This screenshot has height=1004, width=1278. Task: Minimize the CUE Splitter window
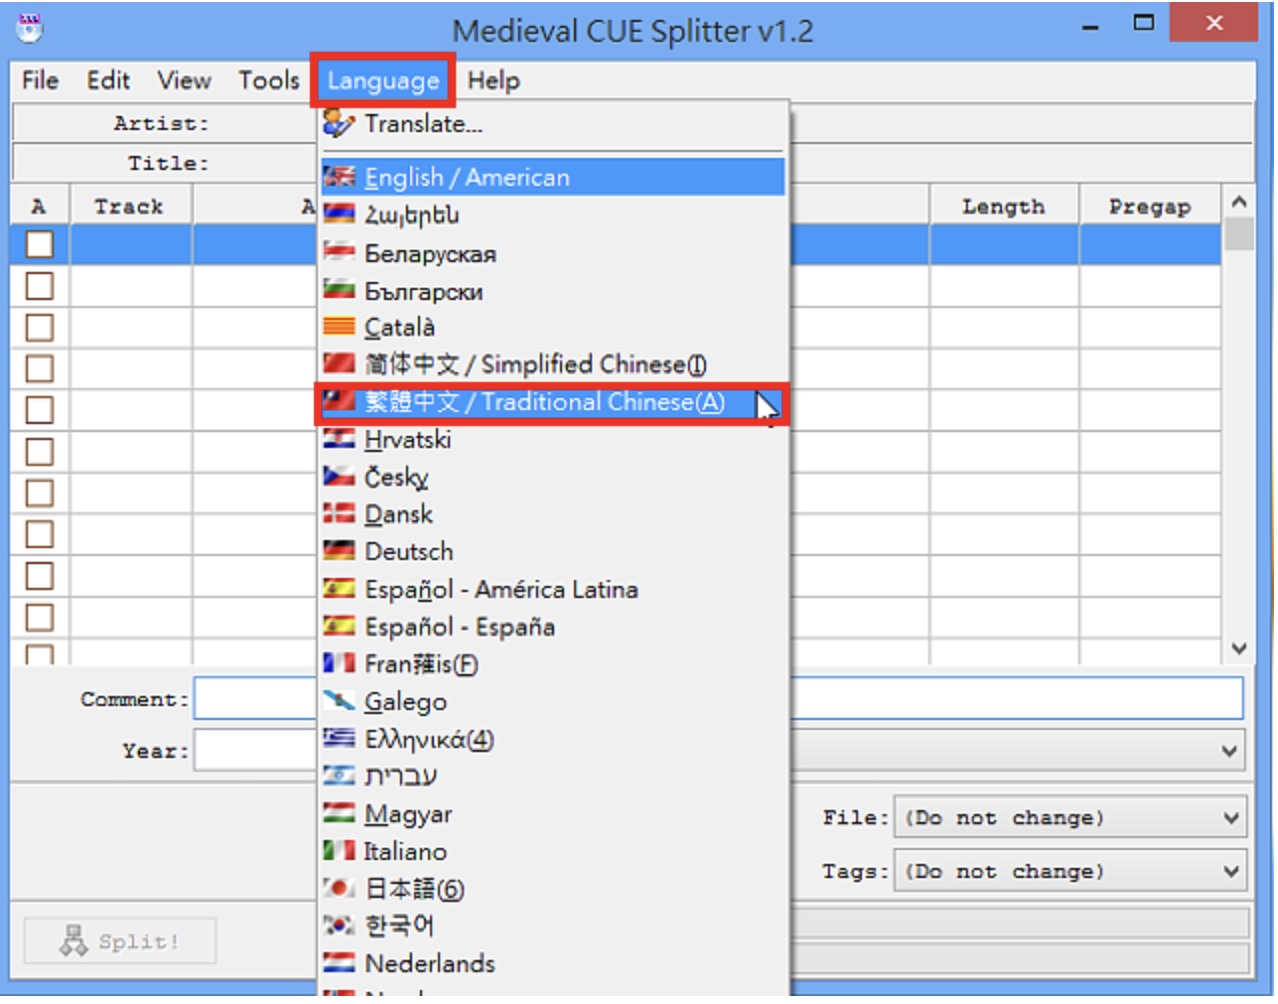[x=1090, y=26]
